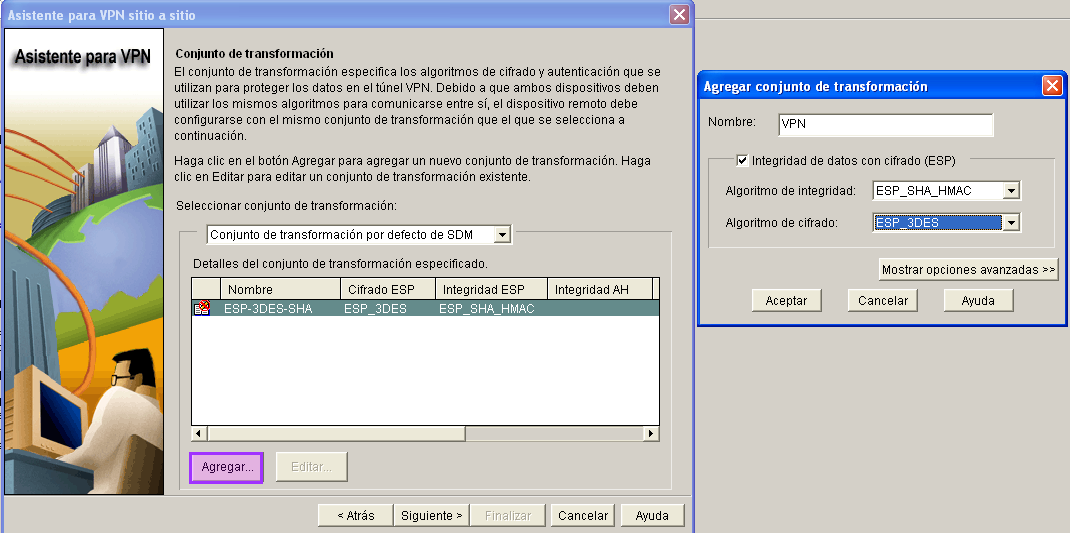The width and height of the screenshot is (1070, 533).
Task: Open the Algoritmo de integridad dropdown
Action: (1011, 191)
